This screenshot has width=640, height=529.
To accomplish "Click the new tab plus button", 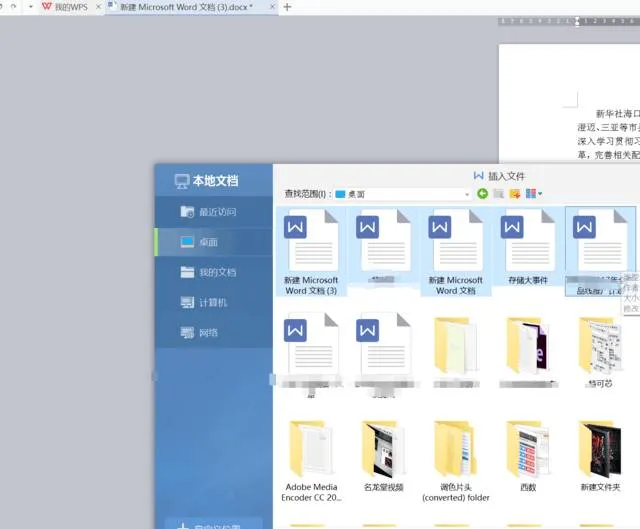I will [287, 7].
